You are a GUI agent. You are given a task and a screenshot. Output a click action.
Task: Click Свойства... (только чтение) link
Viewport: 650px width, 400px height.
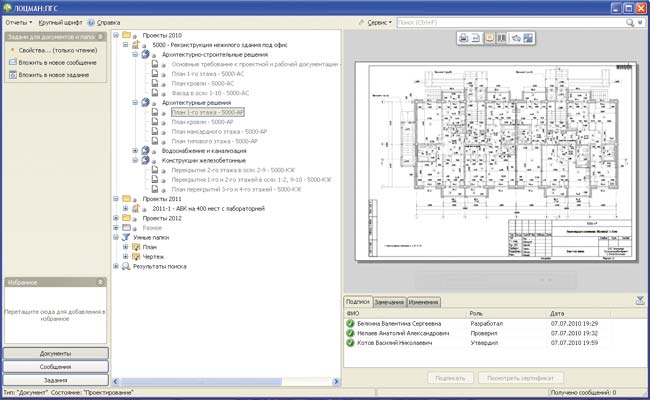pyautogui.click(x=58, y=50)
